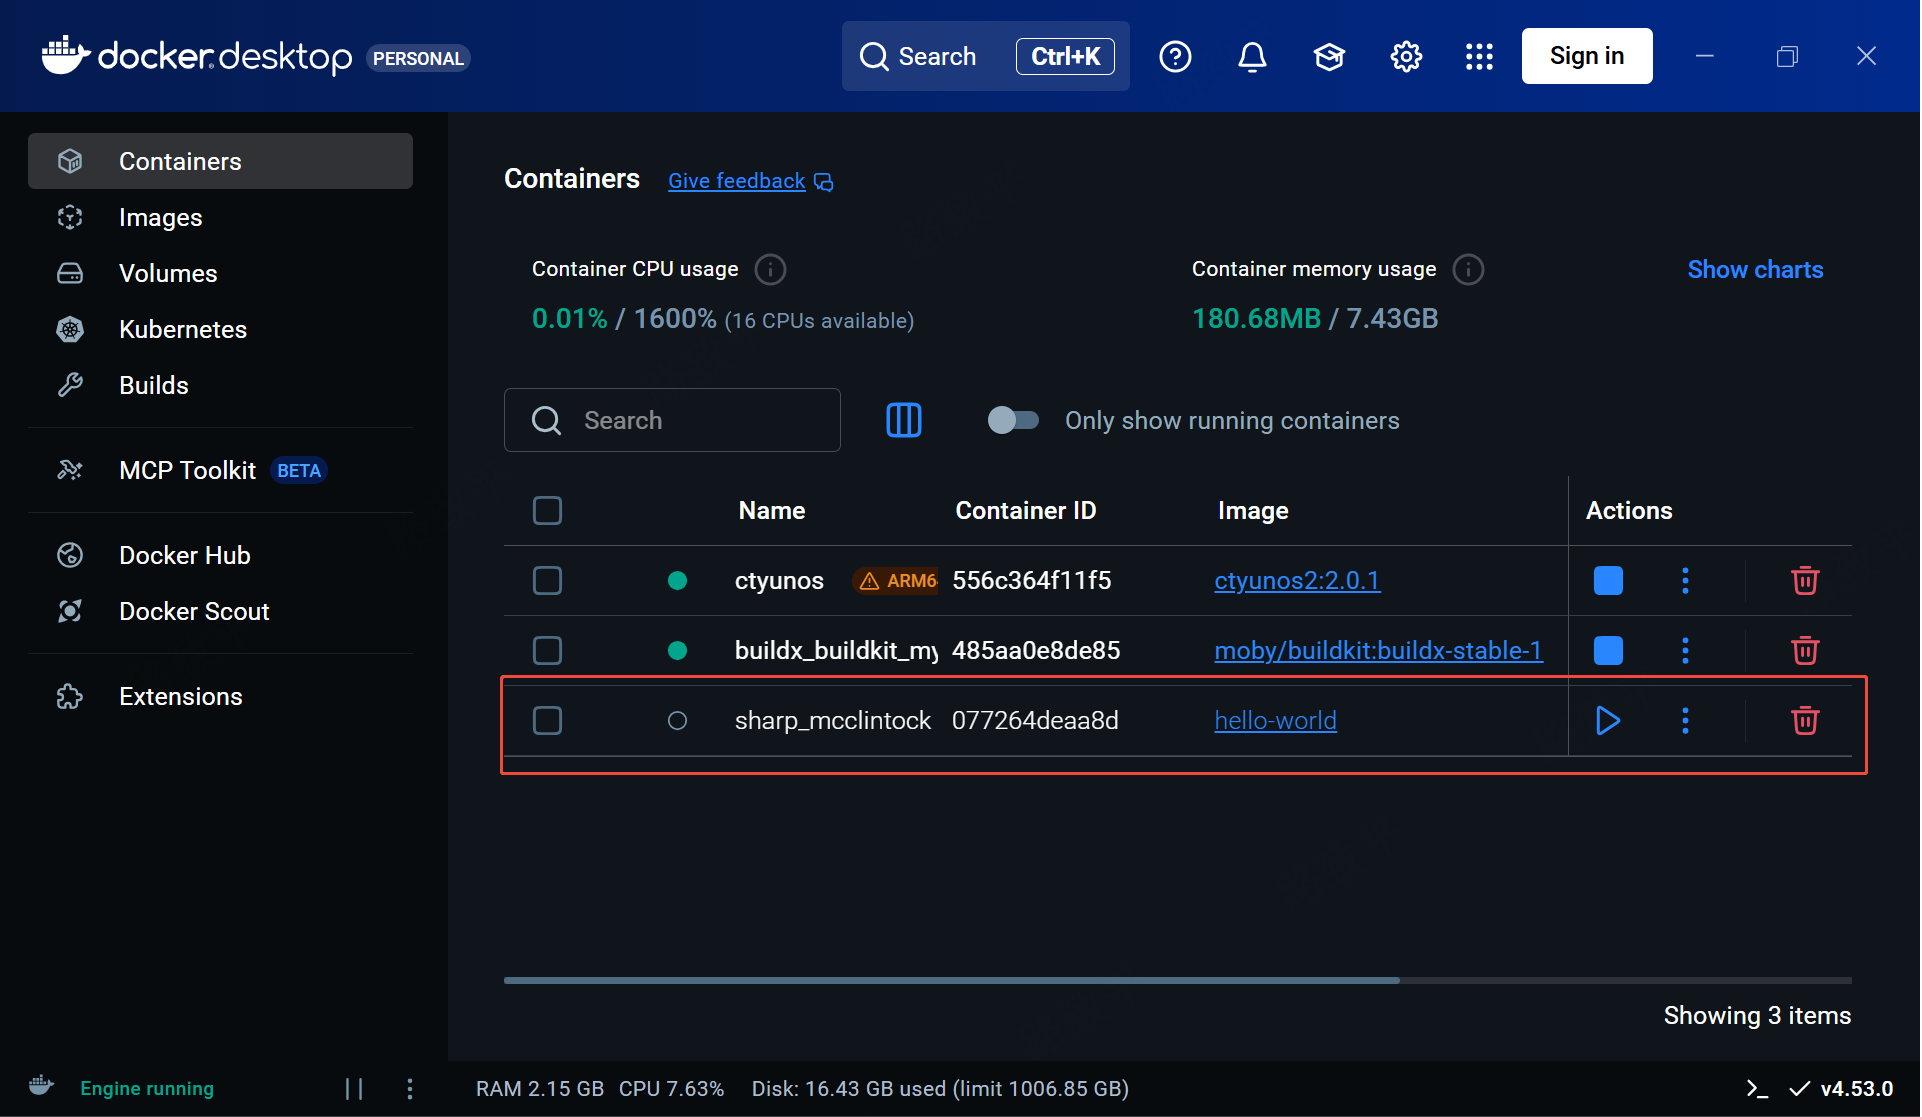Viewport: 1922px width, 1117px height.
Task: Stop the ctyunos container
Action: [x=1608, y=580]
